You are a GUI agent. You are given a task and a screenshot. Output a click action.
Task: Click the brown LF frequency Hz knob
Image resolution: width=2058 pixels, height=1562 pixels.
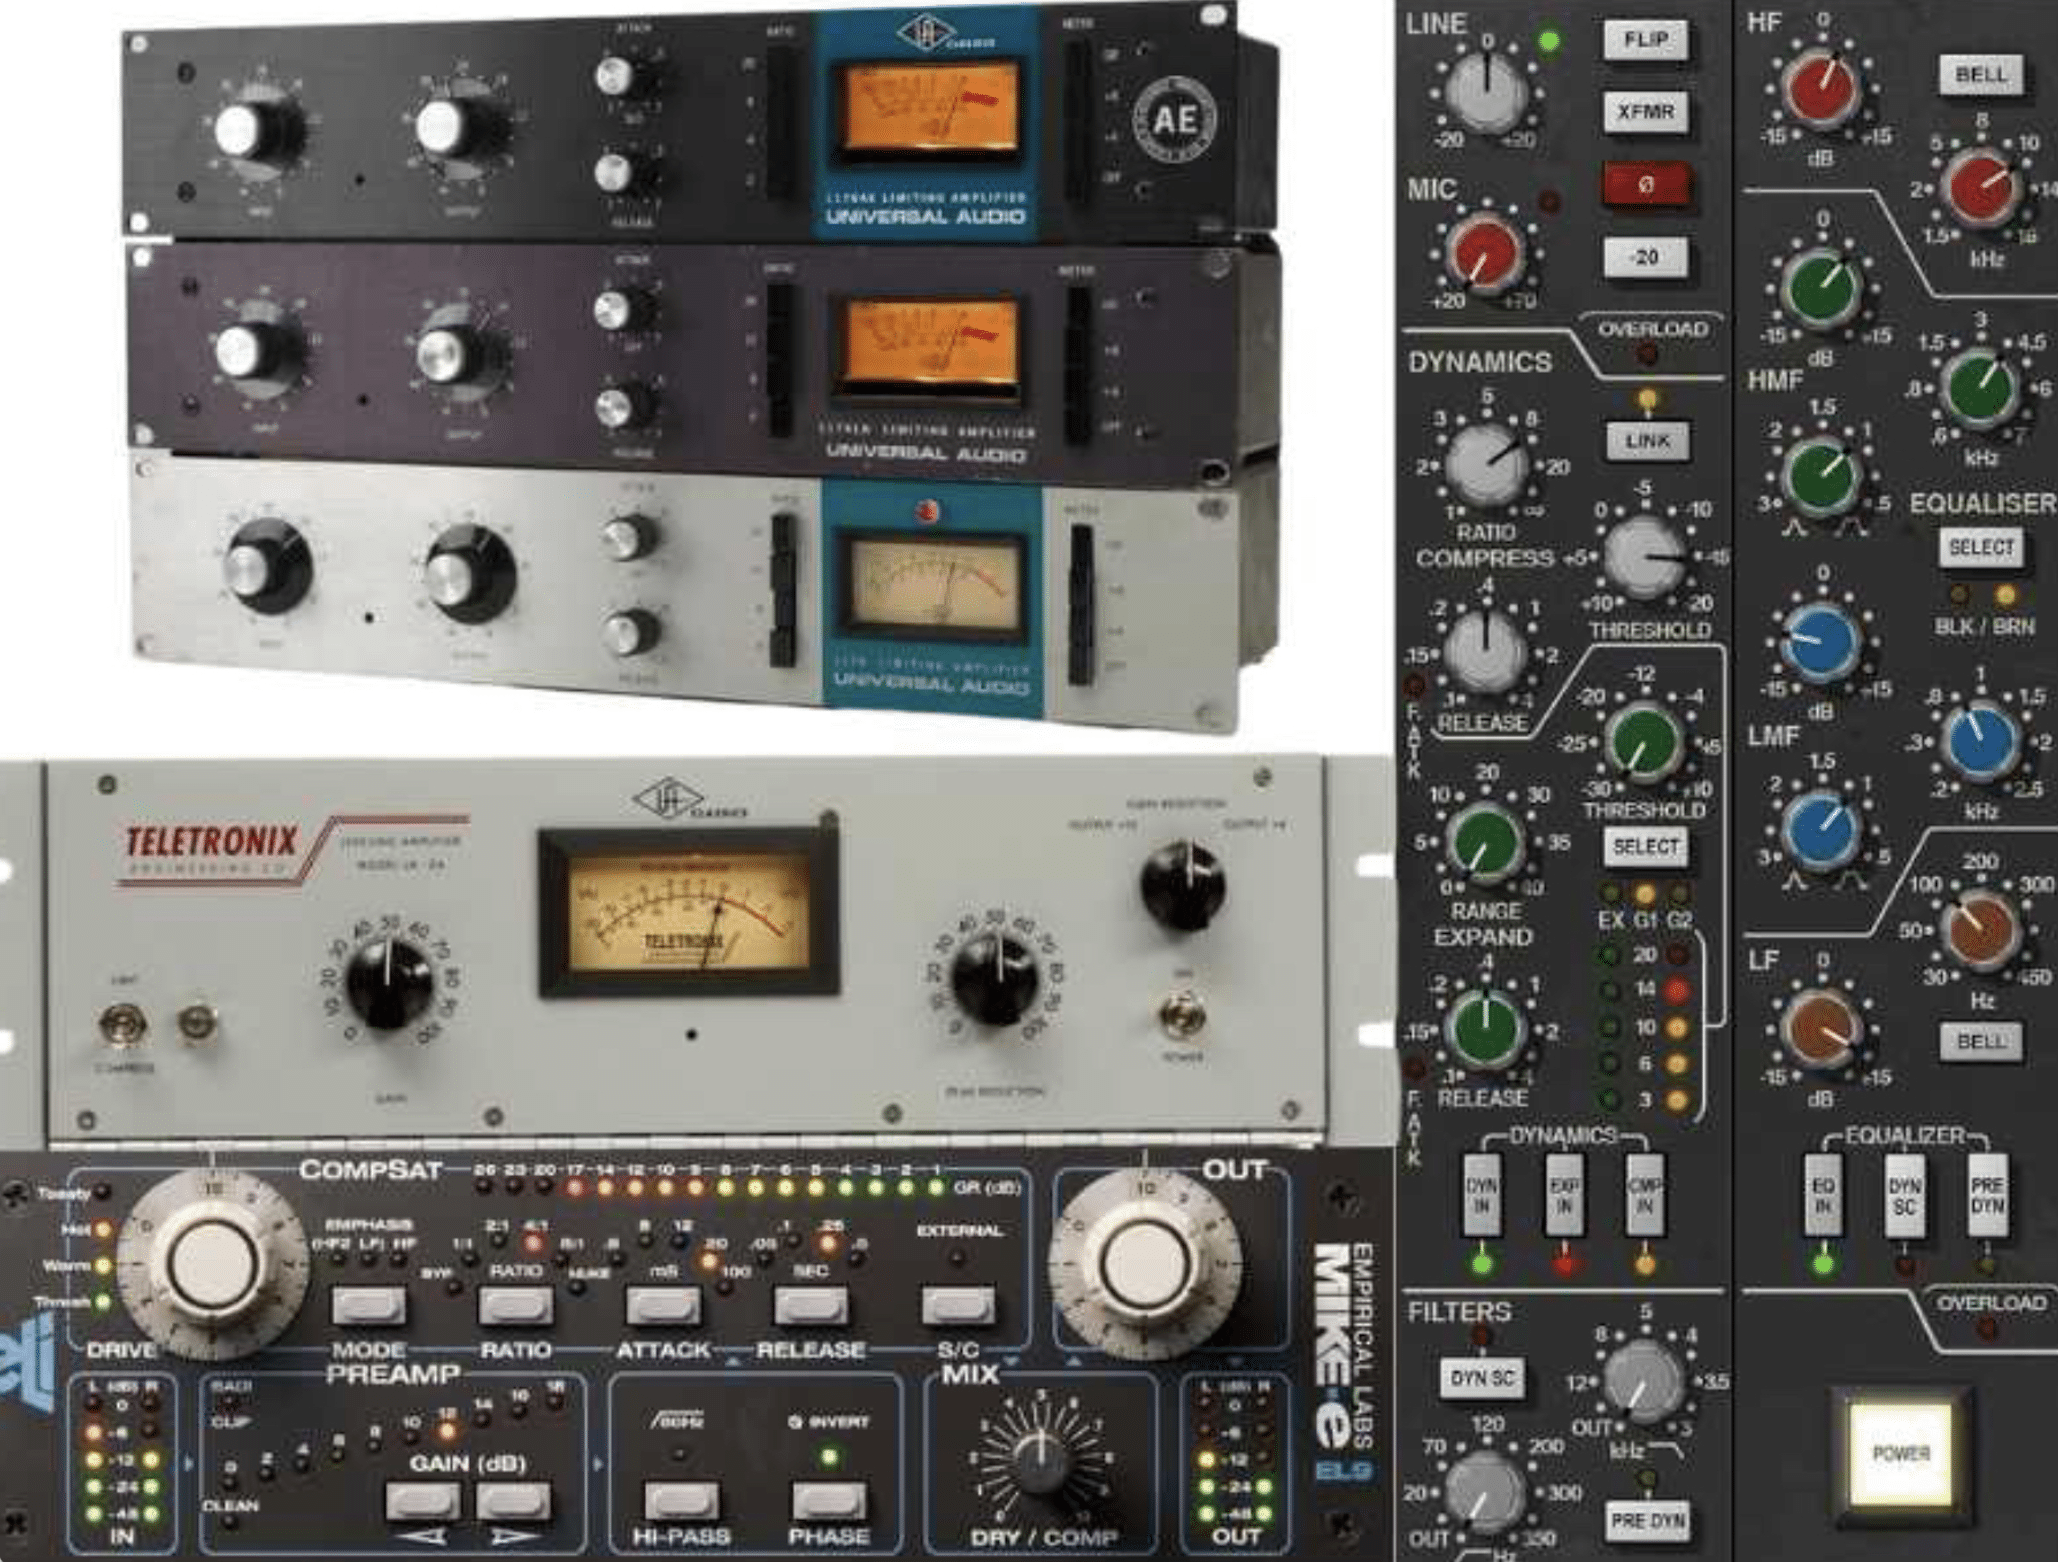point(1979,929)
